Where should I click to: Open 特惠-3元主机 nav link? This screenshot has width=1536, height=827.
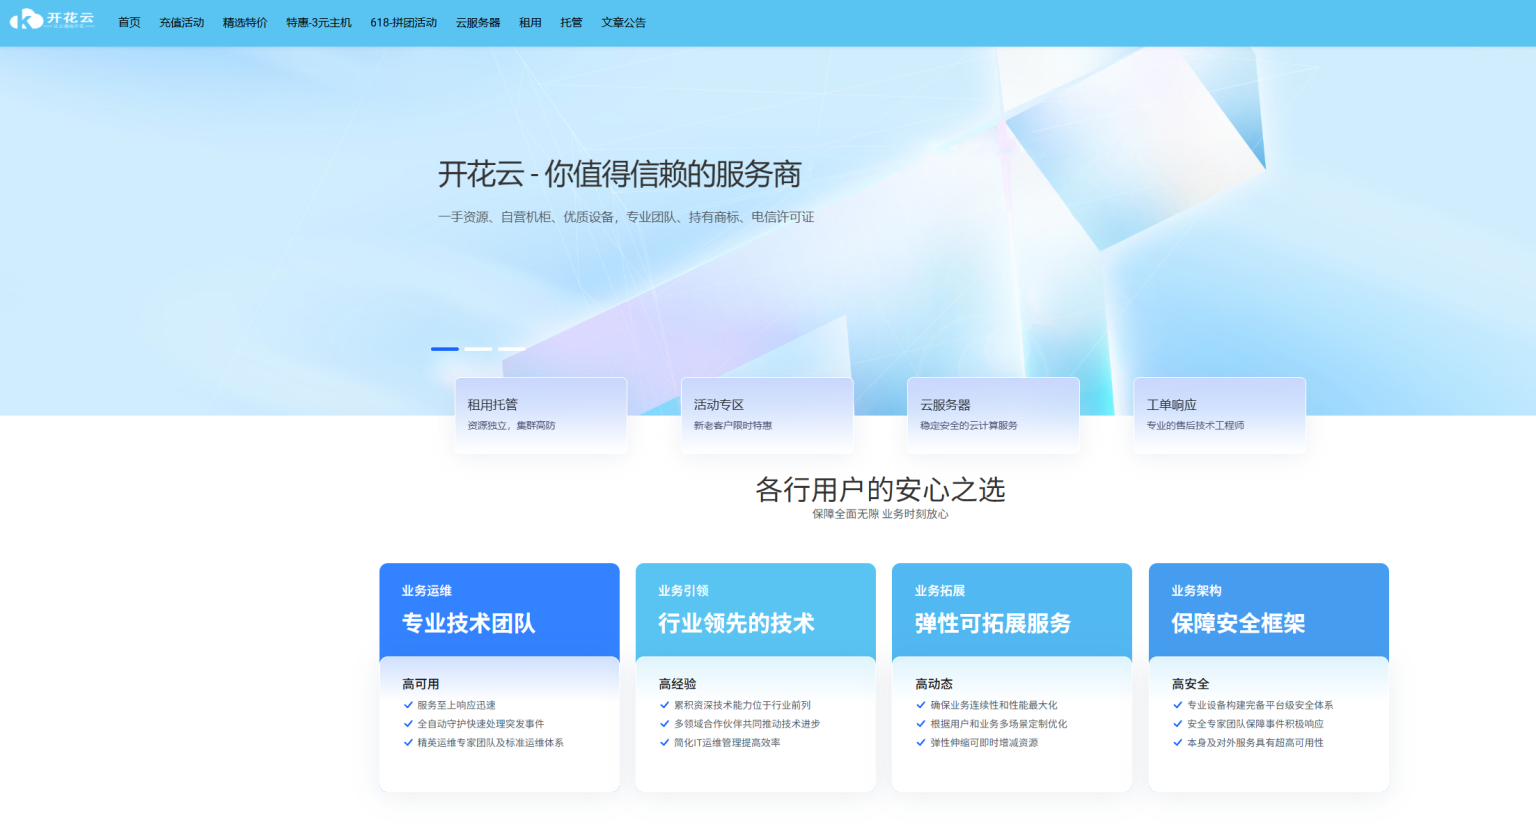pyautogui.click(x=319, y=23)
